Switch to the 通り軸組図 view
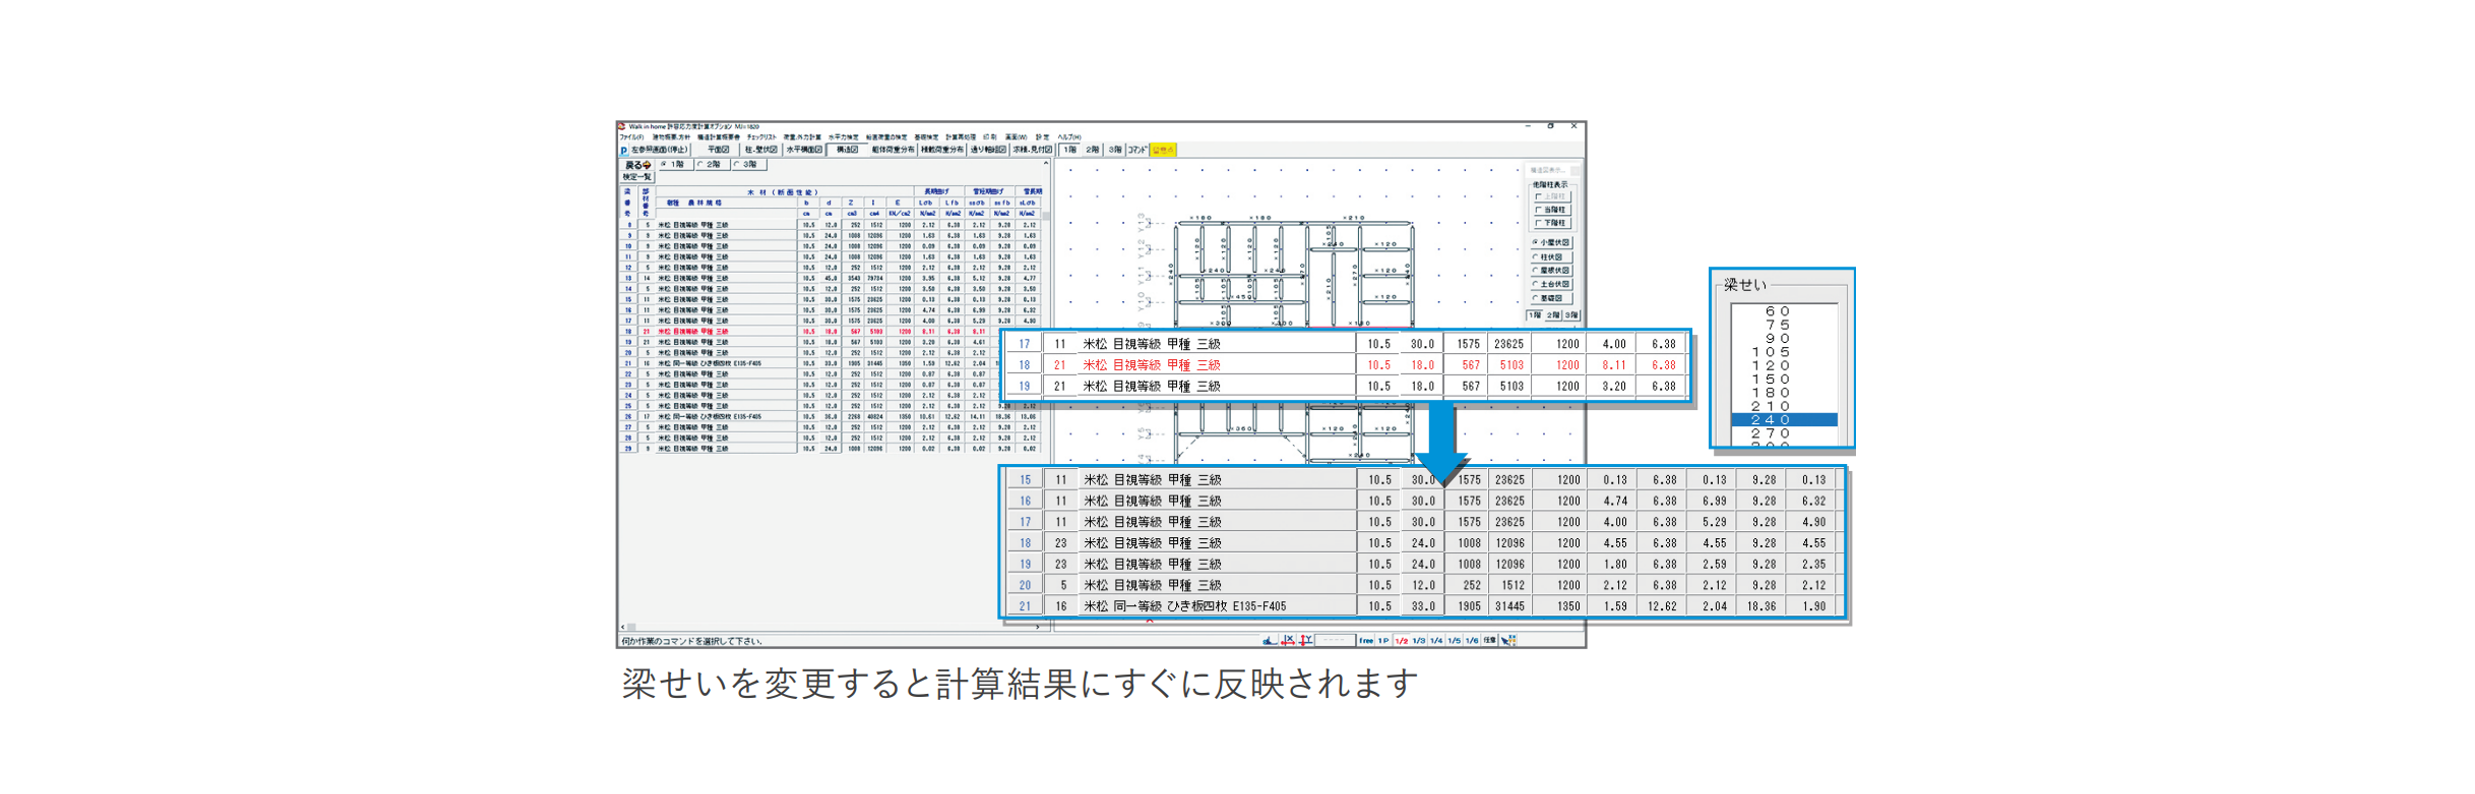Viewport: 2475px width, 794px height. [988, 150]
